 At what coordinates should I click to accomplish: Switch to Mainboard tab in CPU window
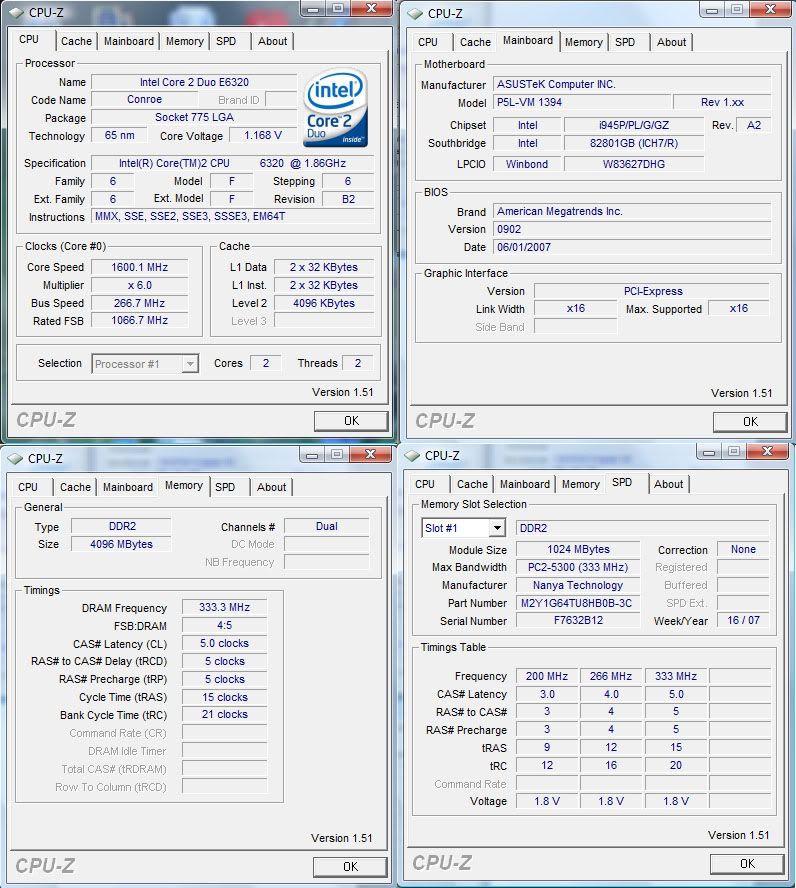[x=129, y=41]
